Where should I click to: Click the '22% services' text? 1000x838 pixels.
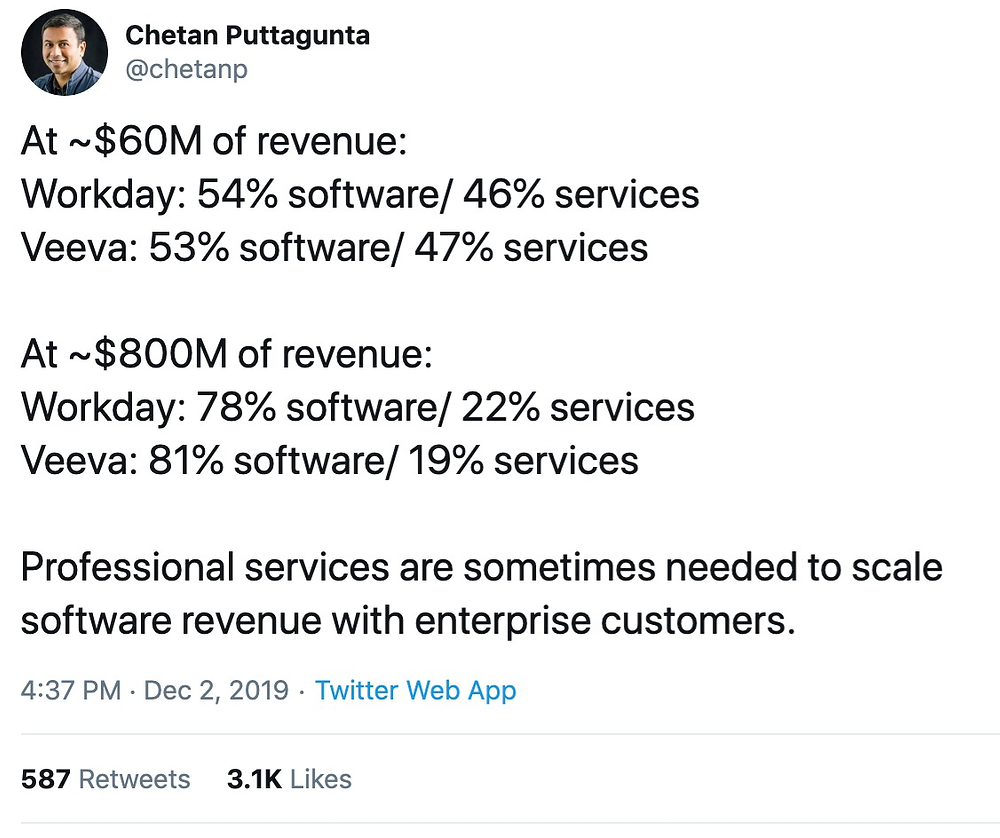tap(578, 408)
